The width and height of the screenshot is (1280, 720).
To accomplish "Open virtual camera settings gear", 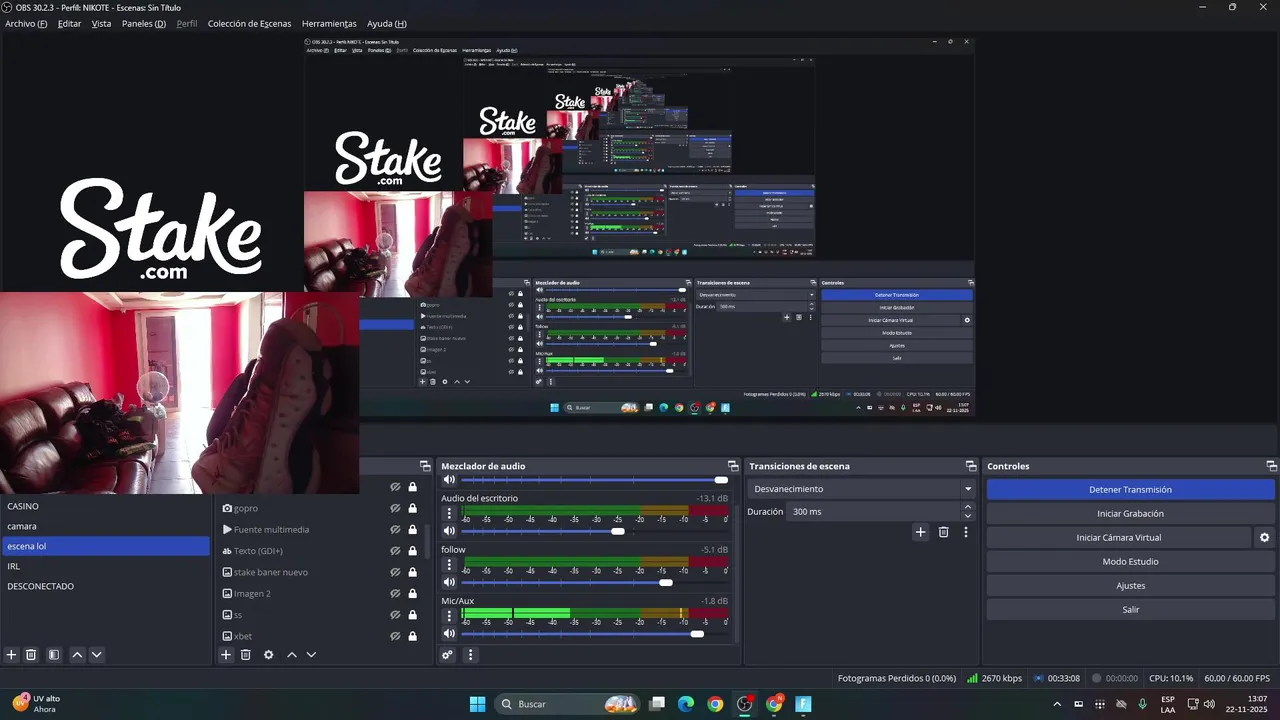I will point(1264,538).
